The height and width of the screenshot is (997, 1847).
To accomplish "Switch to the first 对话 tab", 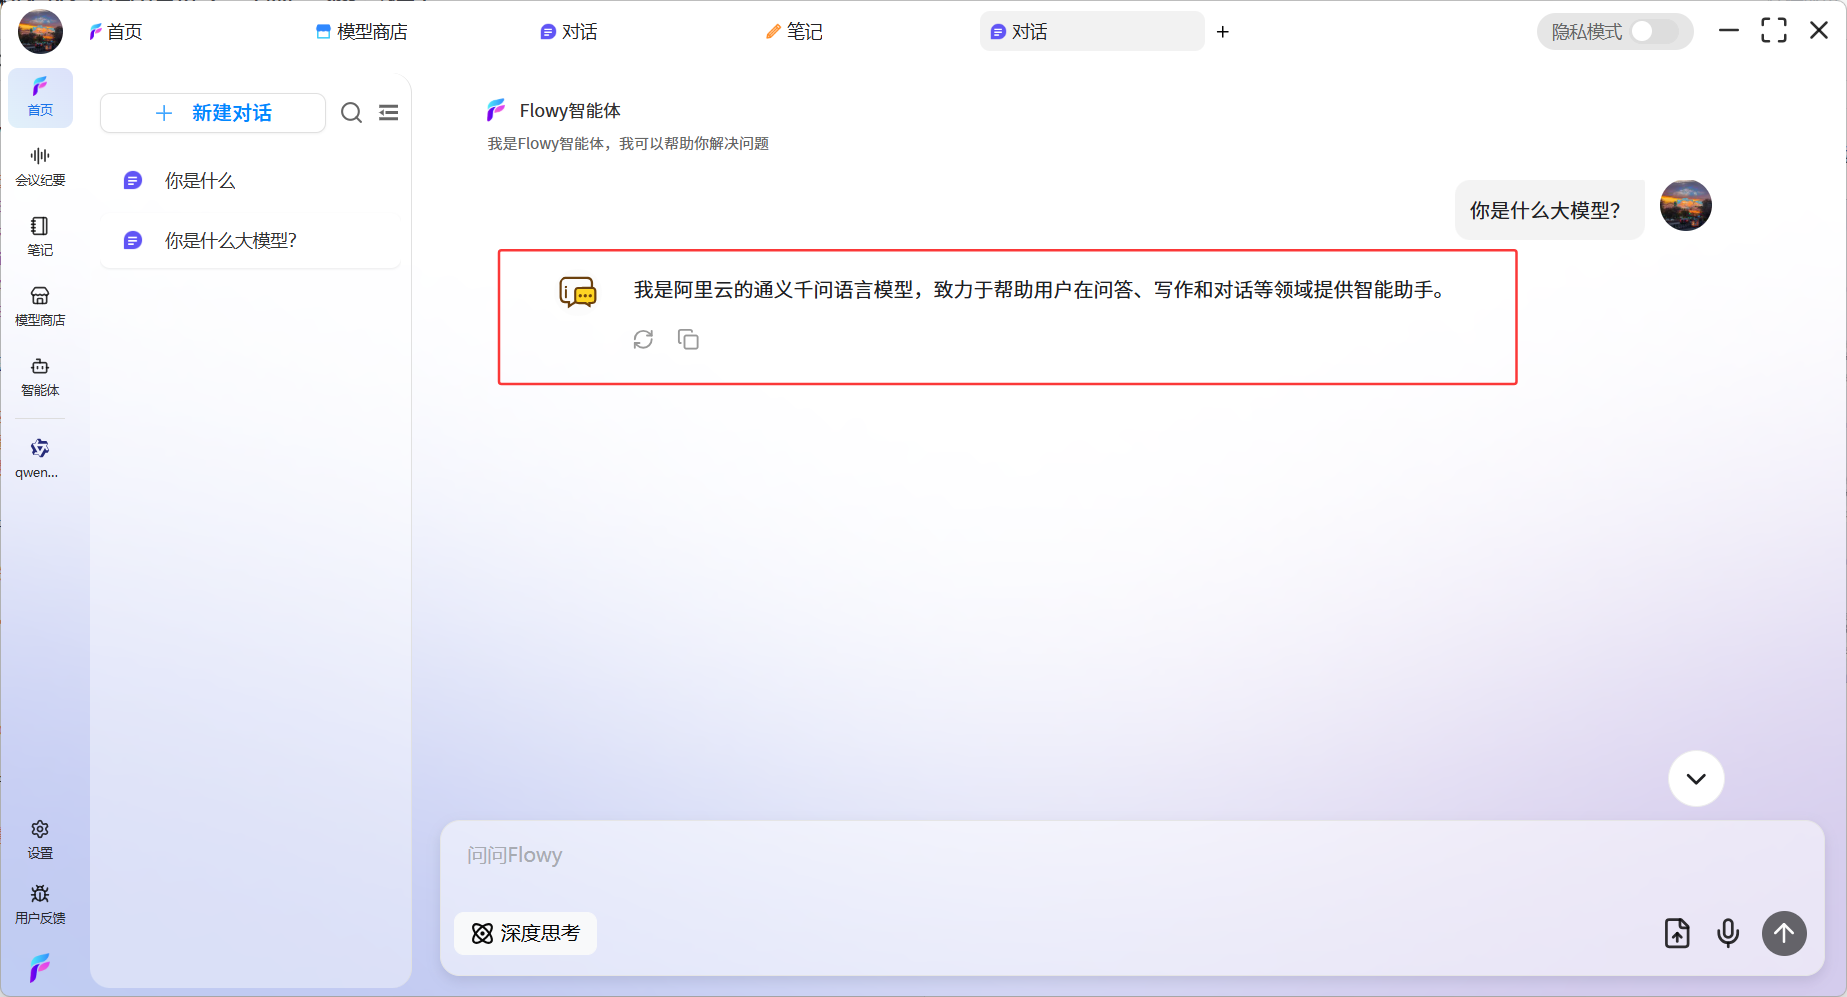I will [569, 32].
